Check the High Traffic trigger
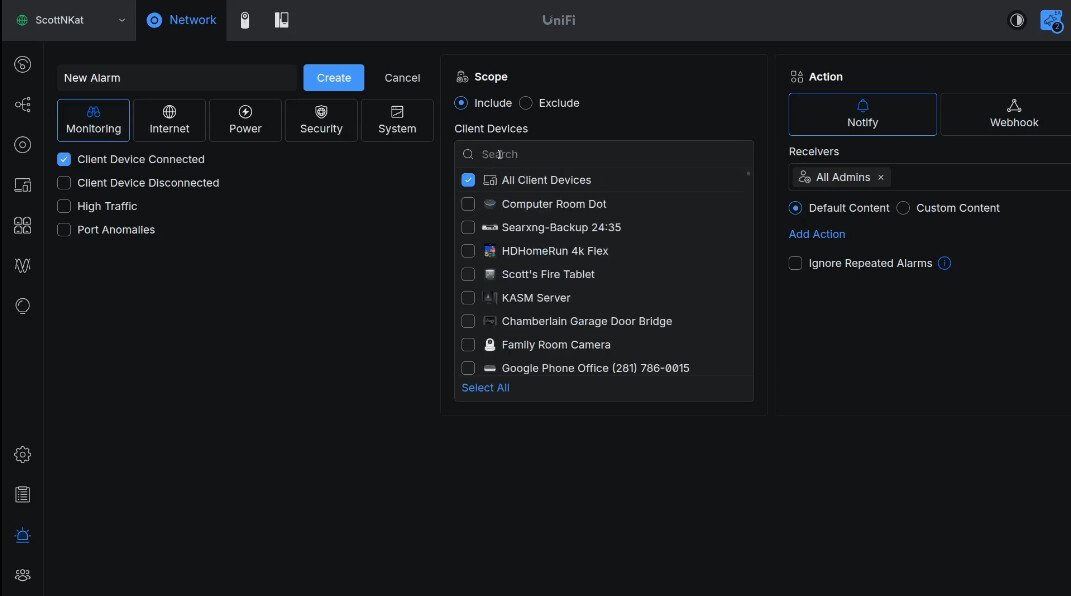 [64, 206]
